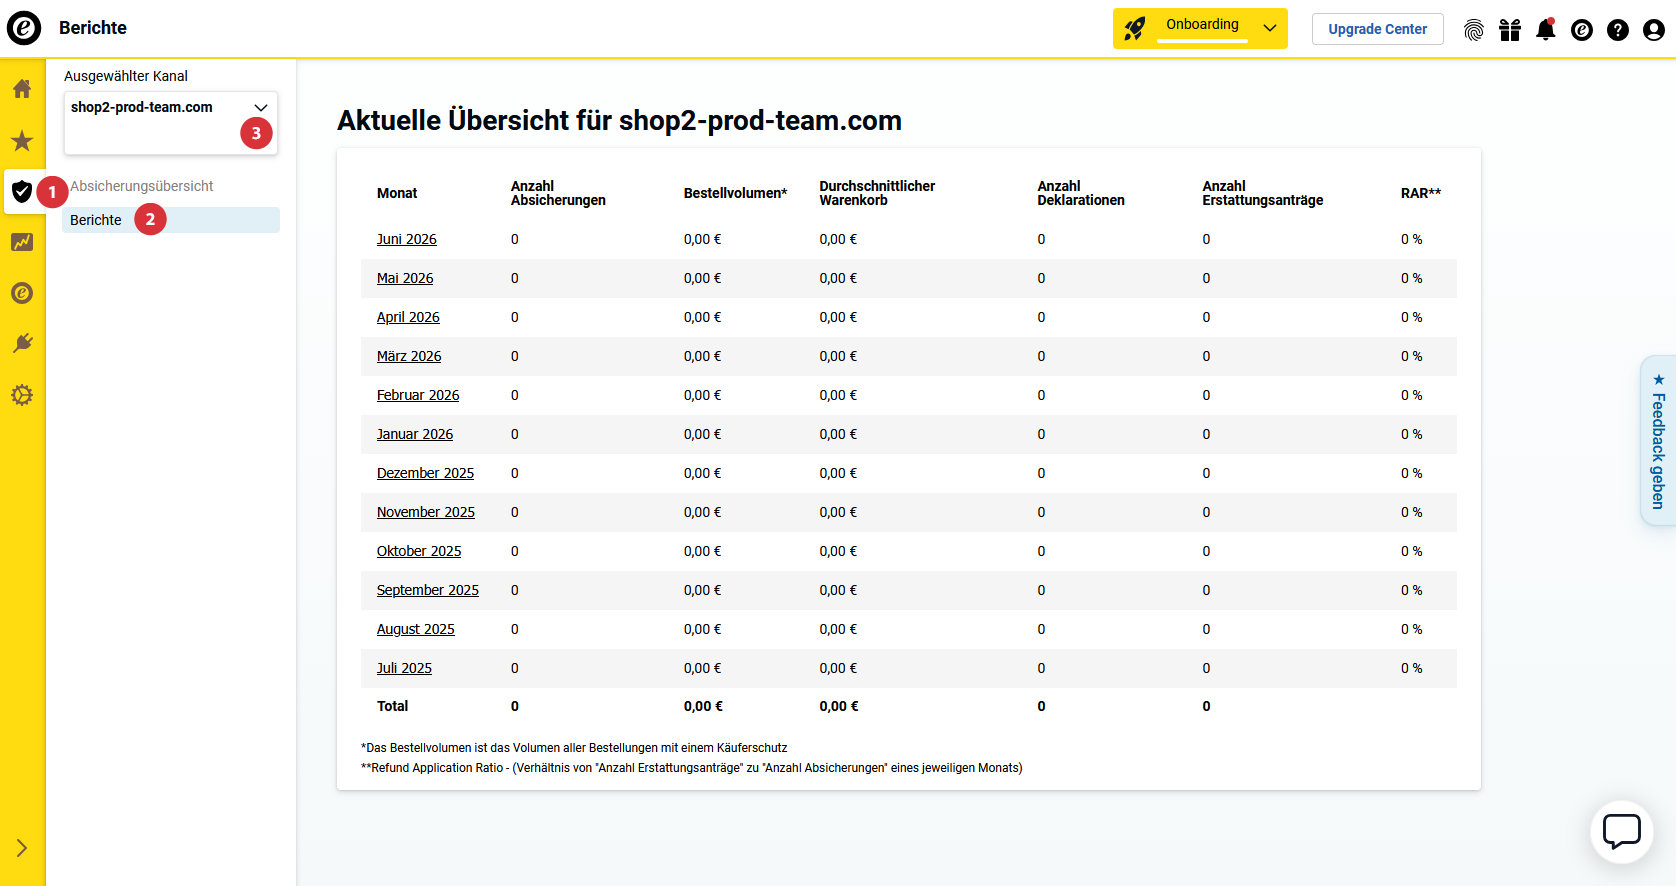Open the März 2026 report link
1676x886 pixels.
point(409,356)
